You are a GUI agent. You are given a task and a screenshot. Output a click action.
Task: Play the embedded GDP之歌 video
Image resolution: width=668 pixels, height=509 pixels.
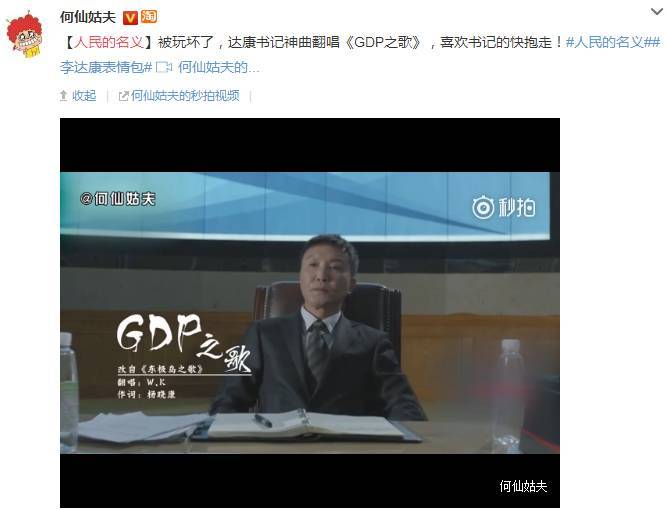(x=310, y=313)
